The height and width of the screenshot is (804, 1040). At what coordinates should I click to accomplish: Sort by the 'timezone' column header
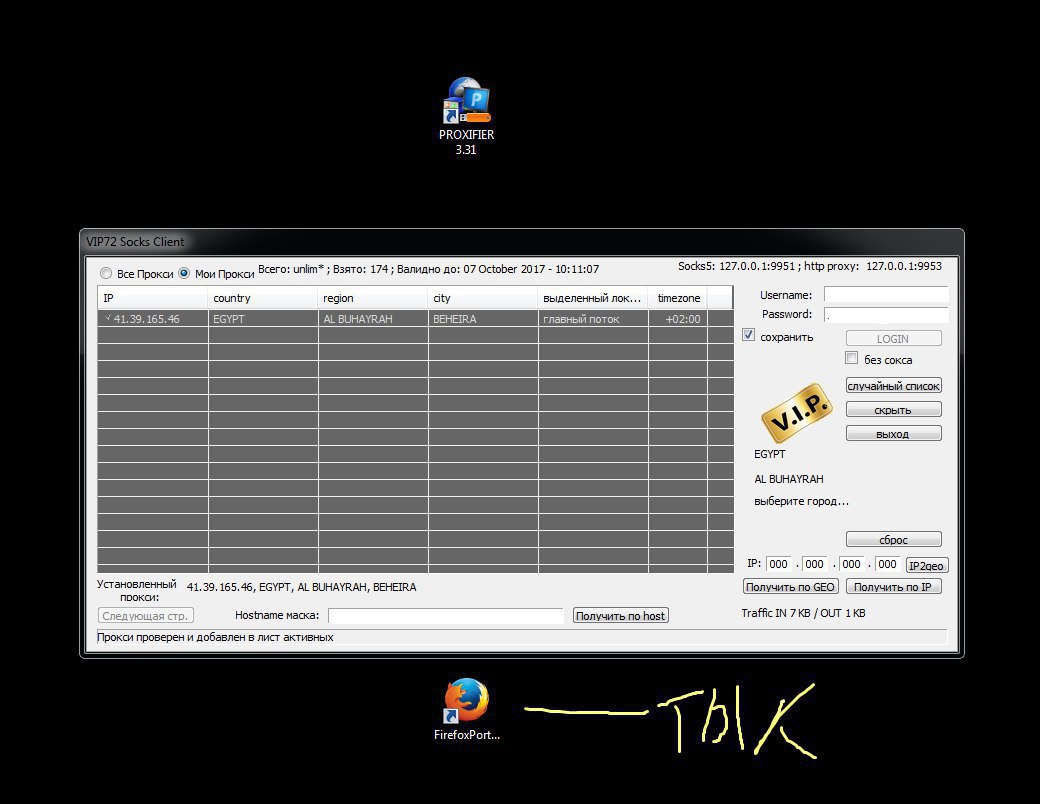click(678, 298)
